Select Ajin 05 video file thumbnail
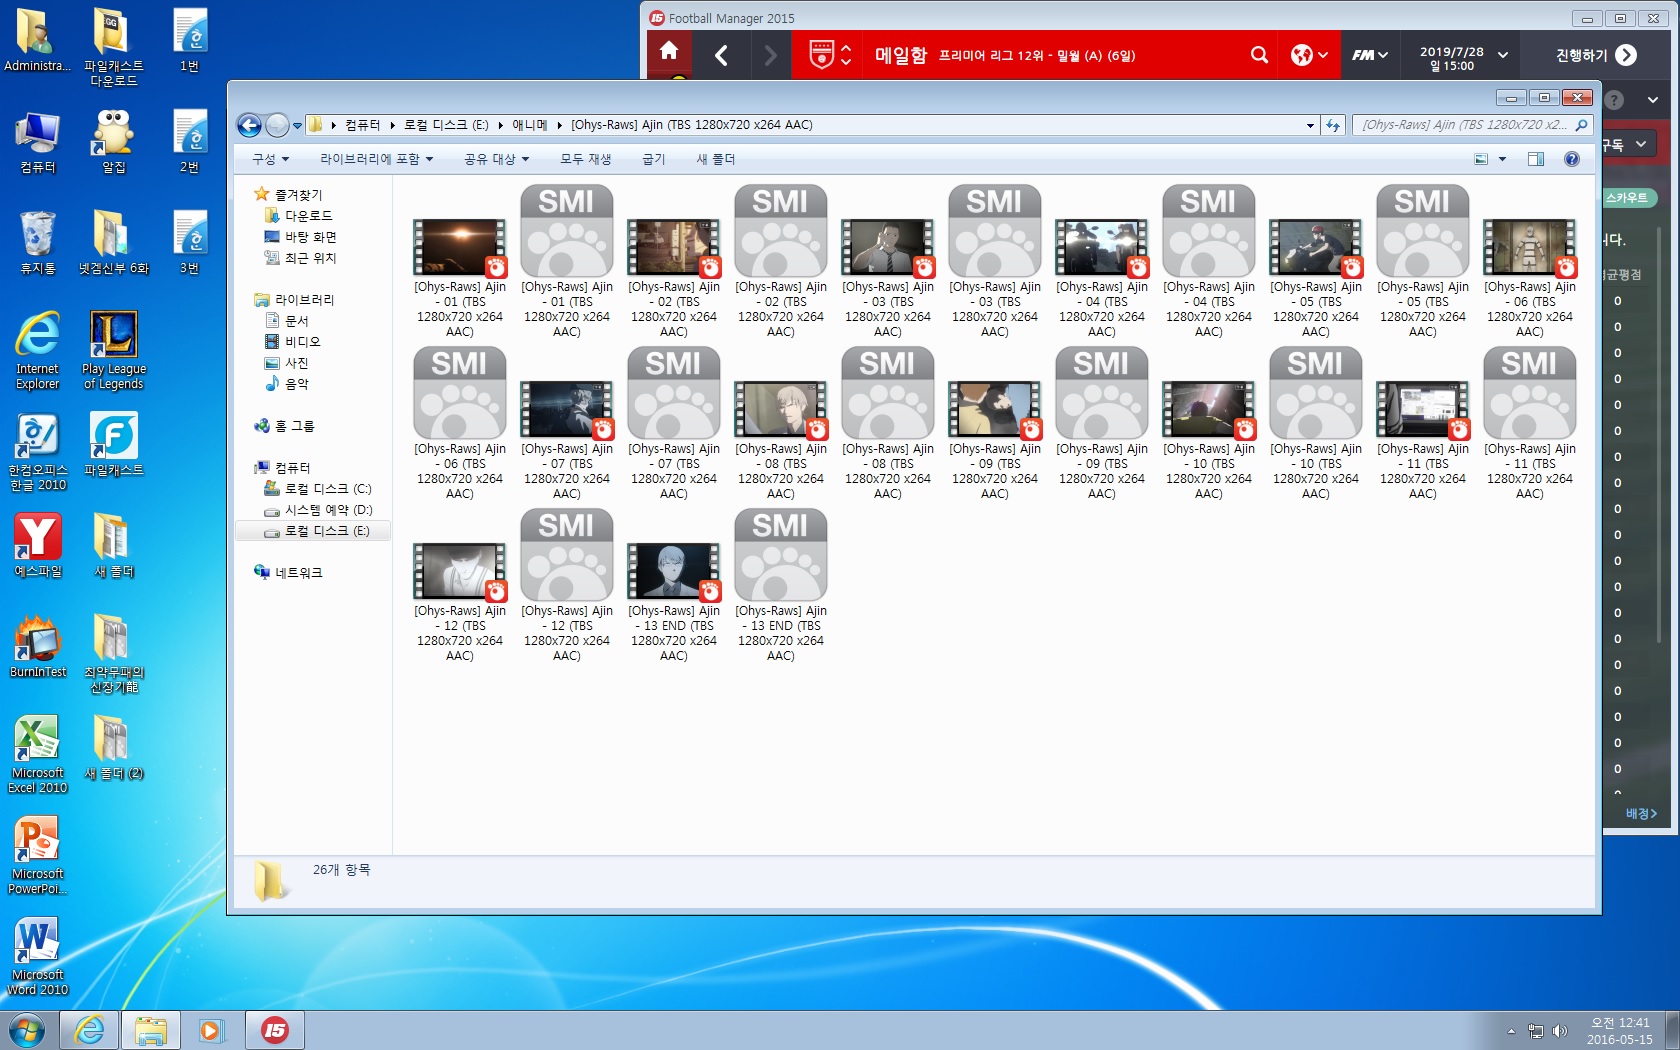 point(1316,247)
